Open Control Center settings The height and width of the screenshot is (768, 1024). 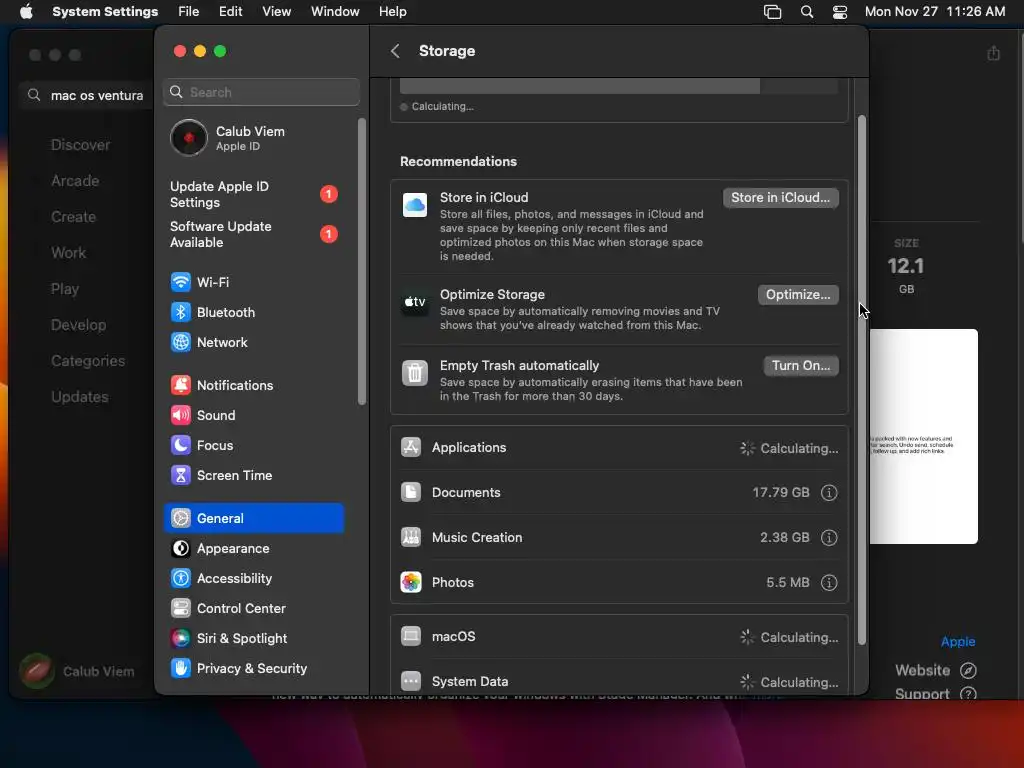253,609
